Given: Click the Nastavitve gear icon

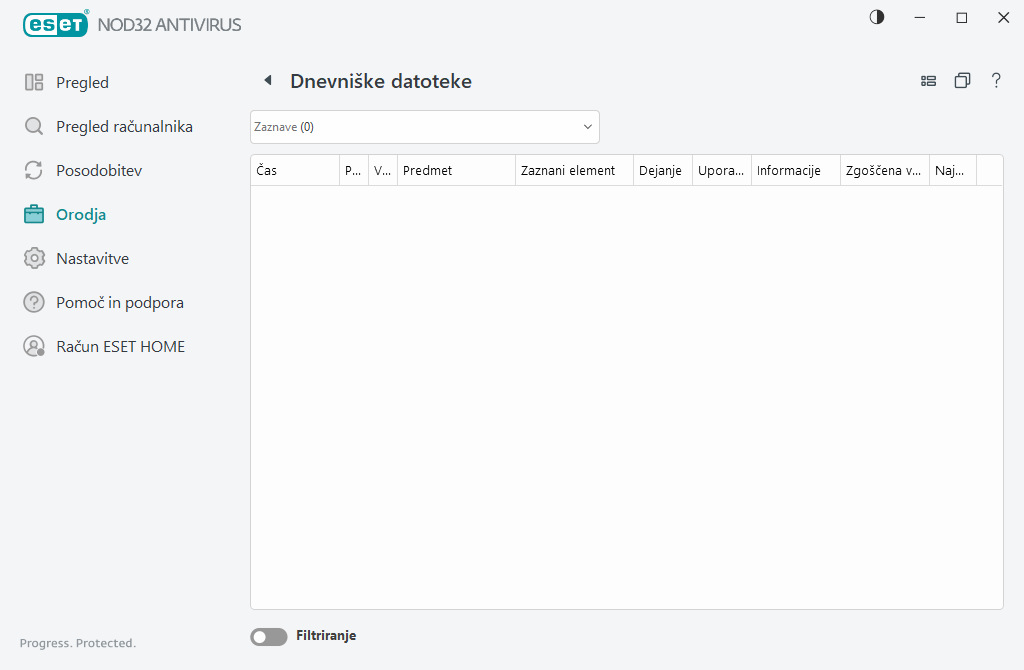Looking at the screenshot, I should click(34, 259).
